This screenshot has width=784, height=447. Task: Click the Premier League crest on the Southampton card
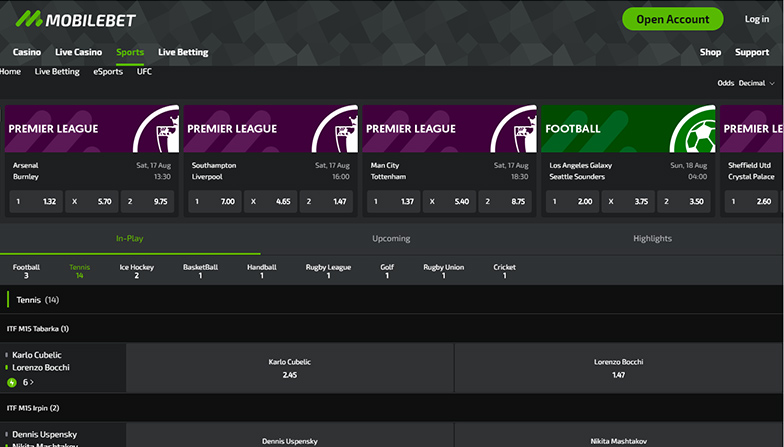click(x=336, y=129)
